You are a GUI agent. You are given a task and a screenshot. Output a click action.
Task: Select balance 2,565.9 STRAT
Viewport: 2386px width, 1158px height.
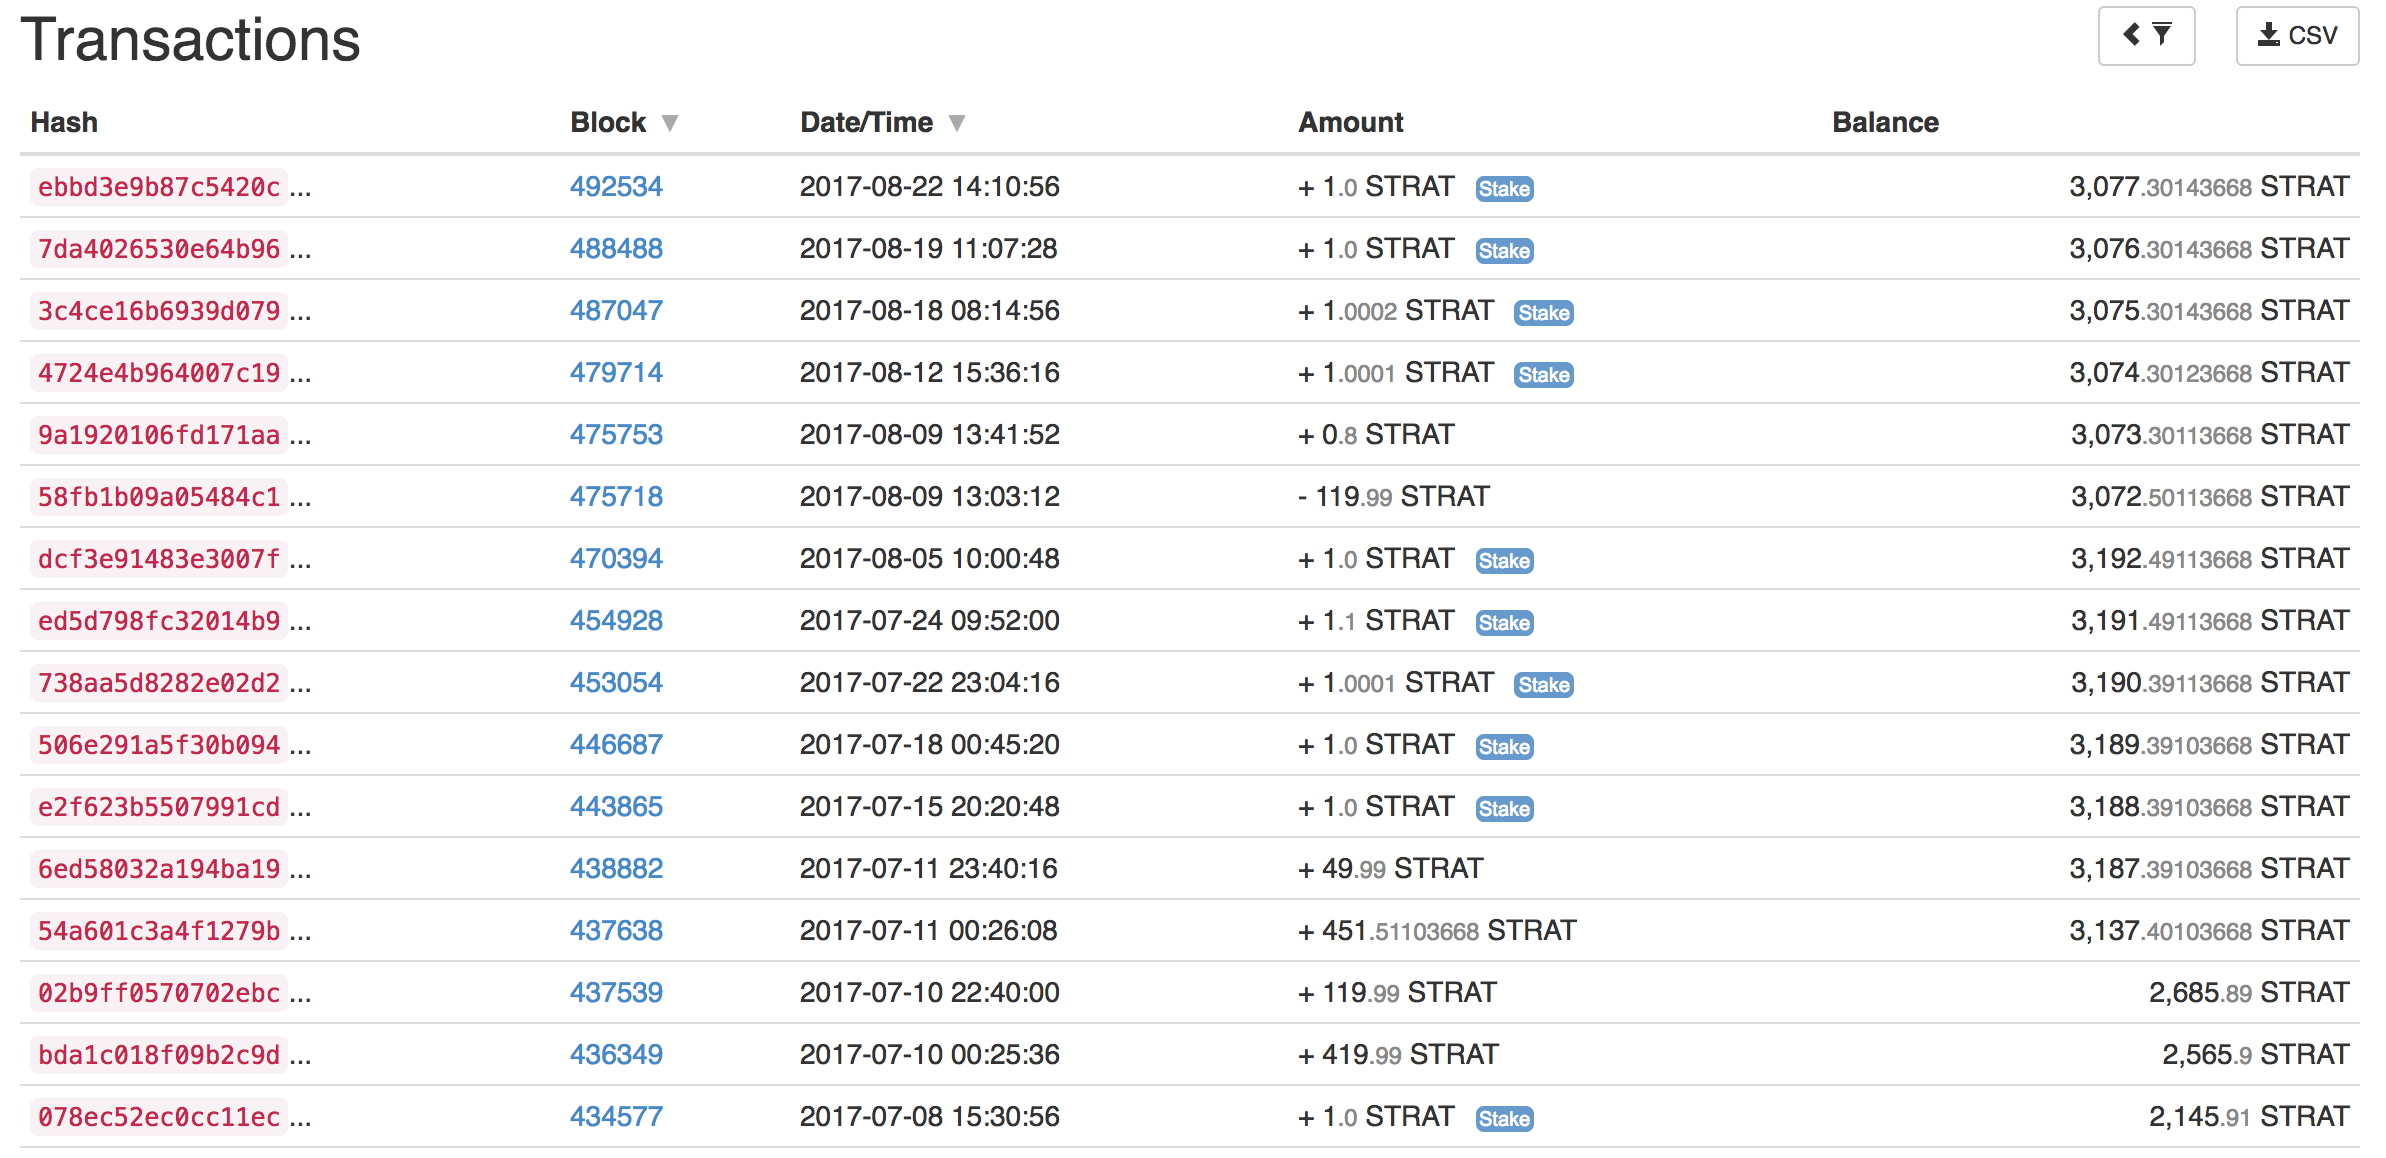click(x=2255, y=1055)
